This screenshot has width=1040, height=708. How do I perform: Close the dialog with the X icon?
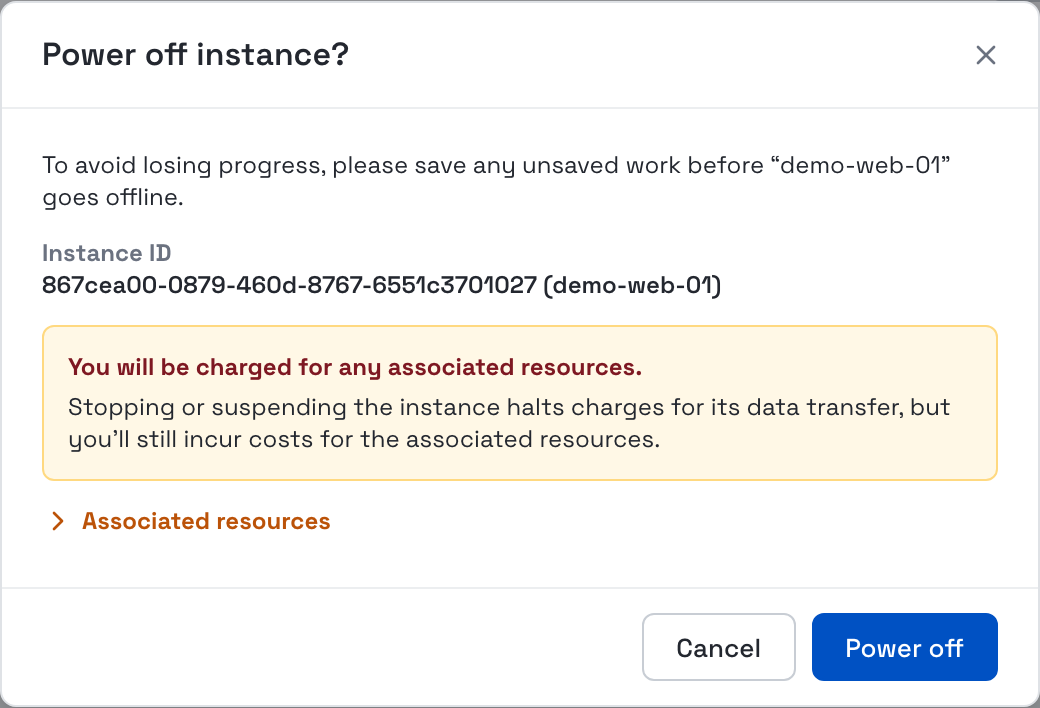click(x=986, y=55)
